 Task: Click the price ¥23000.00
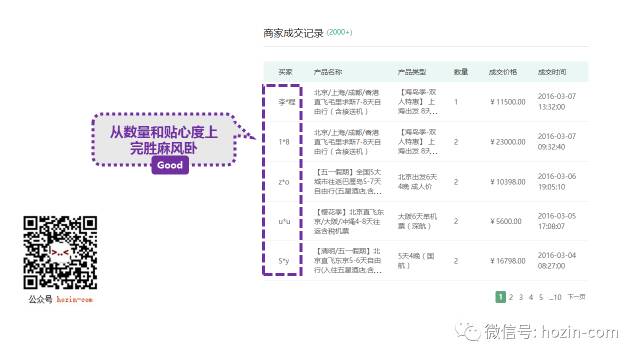[508, 142]
